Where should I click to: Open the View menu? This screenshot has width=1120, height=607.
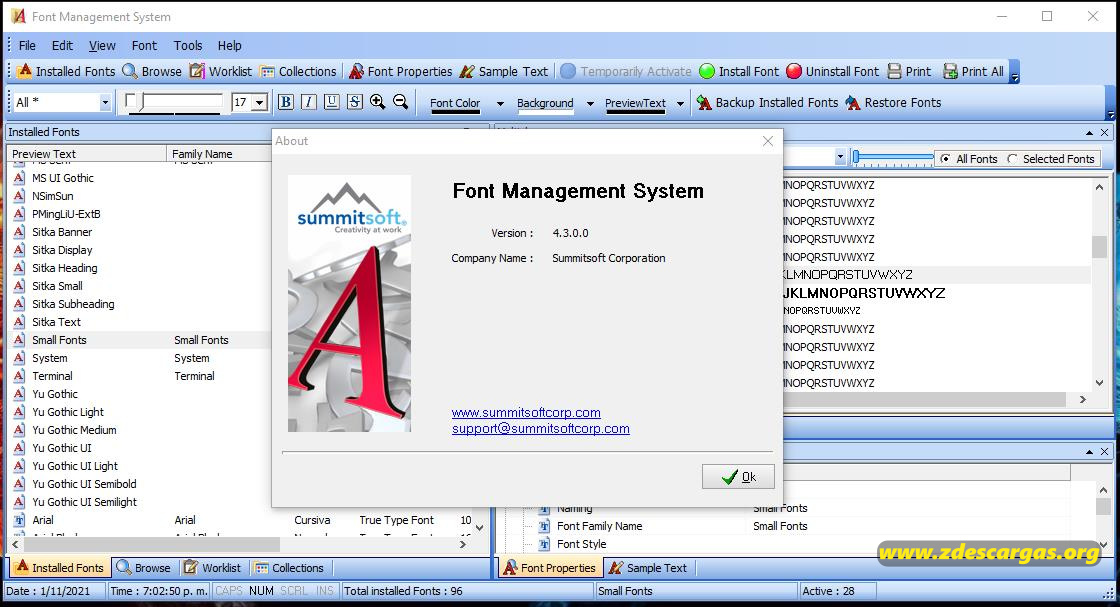pyautogui.click(x=102, y=46)
